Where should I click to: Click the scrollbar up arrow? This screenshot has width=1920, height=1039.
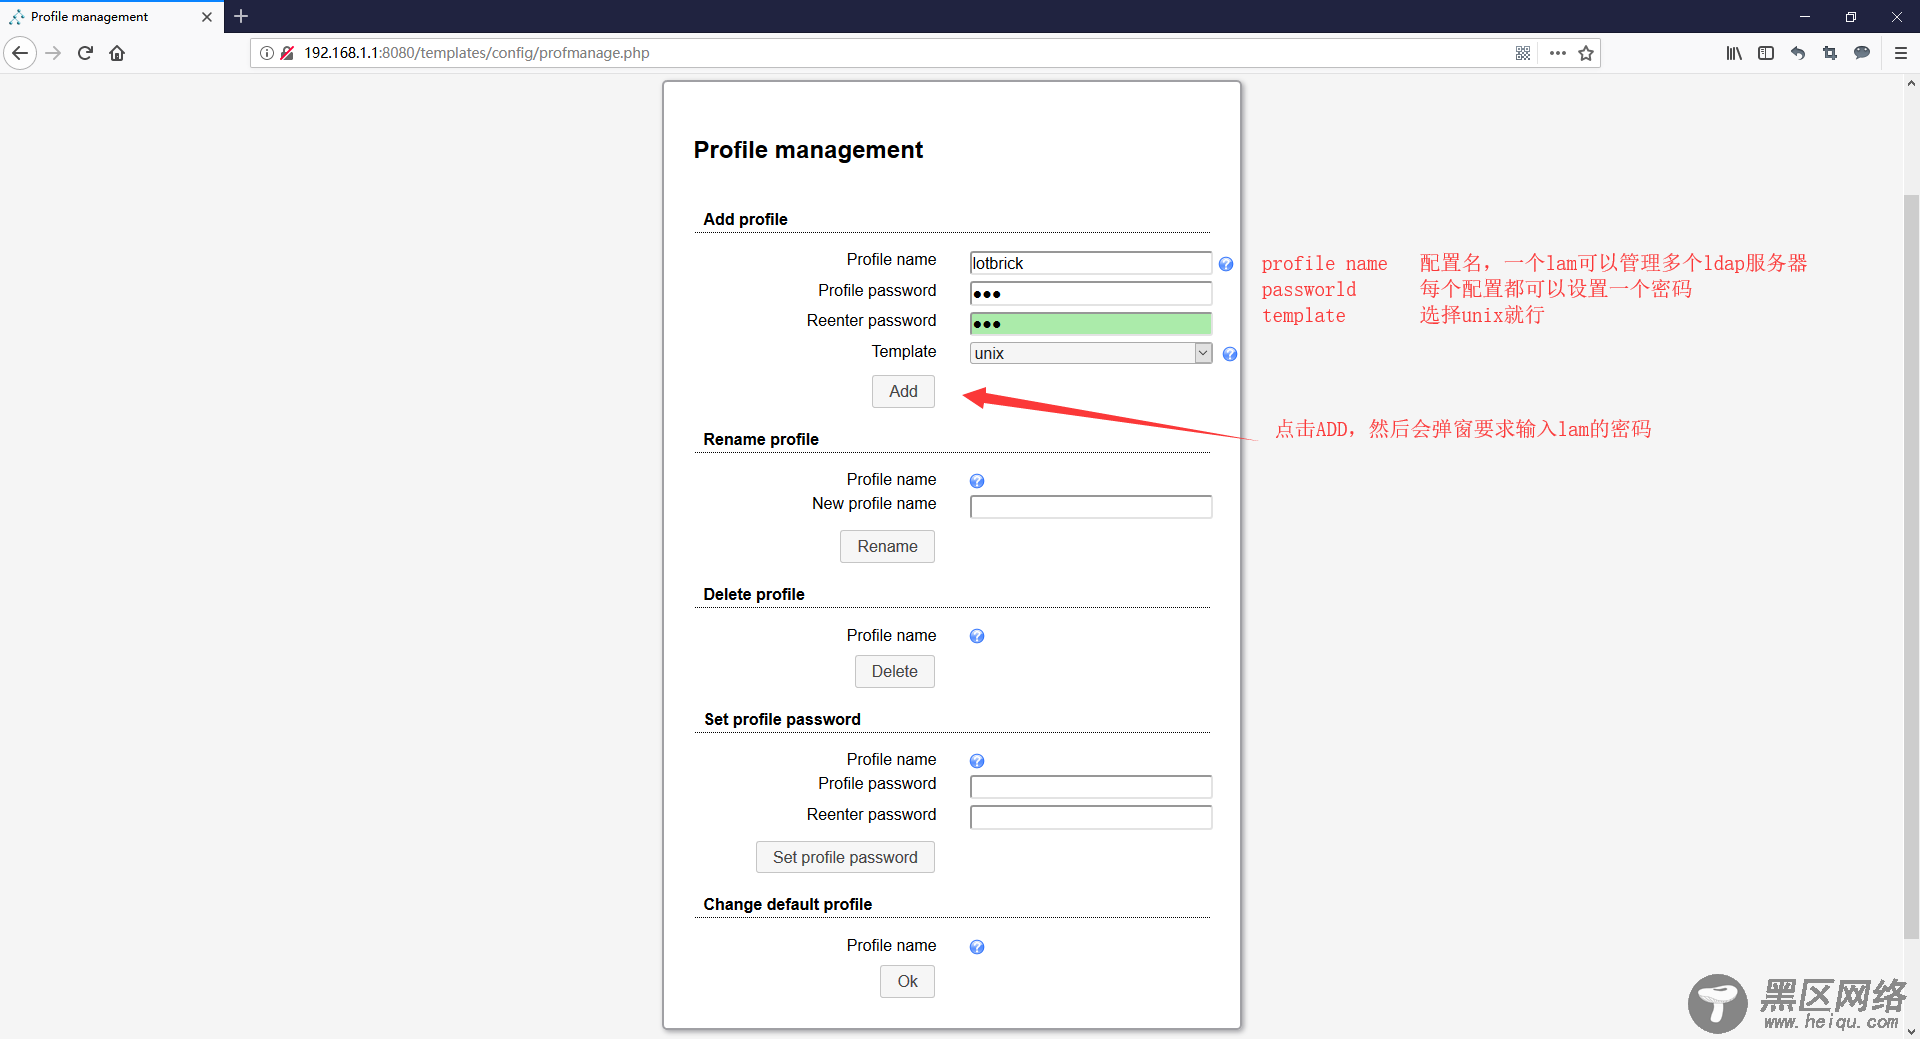[x=1911, y=84]
